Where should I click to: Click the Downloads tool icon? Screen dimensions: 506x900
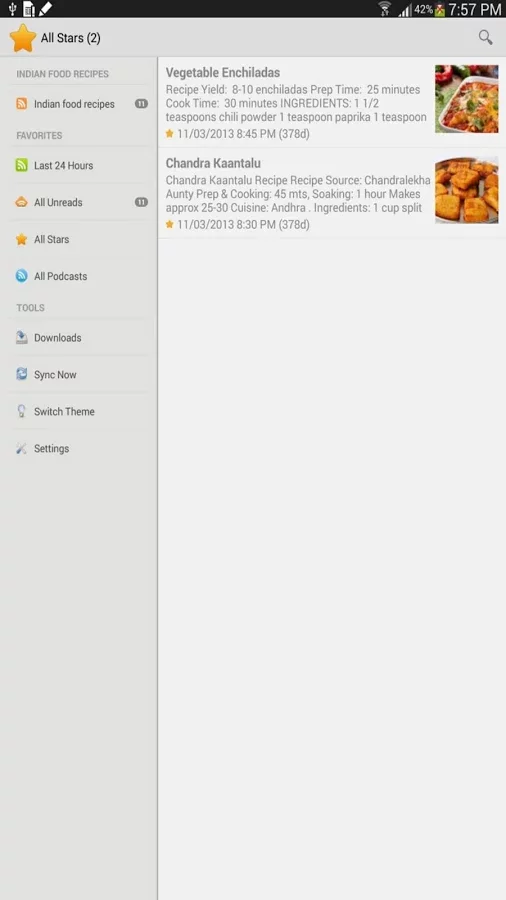(x=21, y=338)
